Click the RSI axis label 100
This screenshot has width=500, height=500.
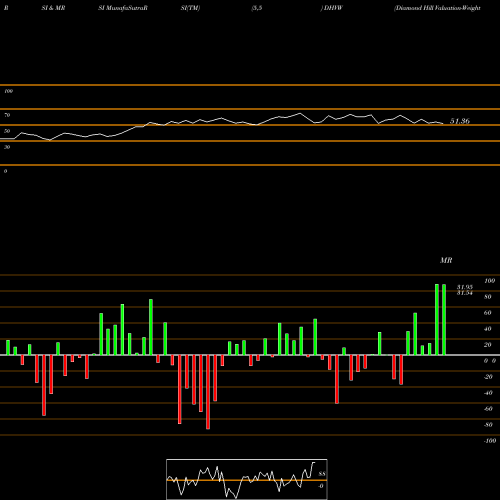coord(8,91)
